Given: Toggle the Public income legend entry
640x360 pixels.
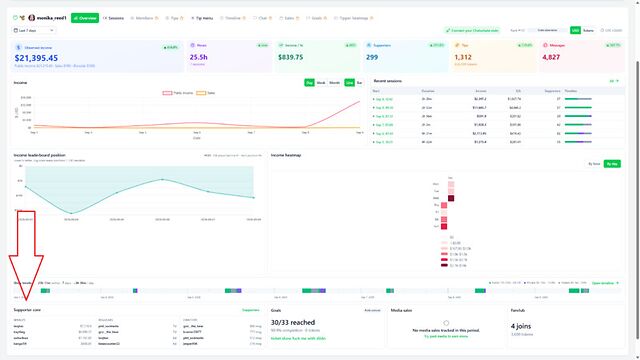Looking at the screenshot, I should tap(178, 93).
